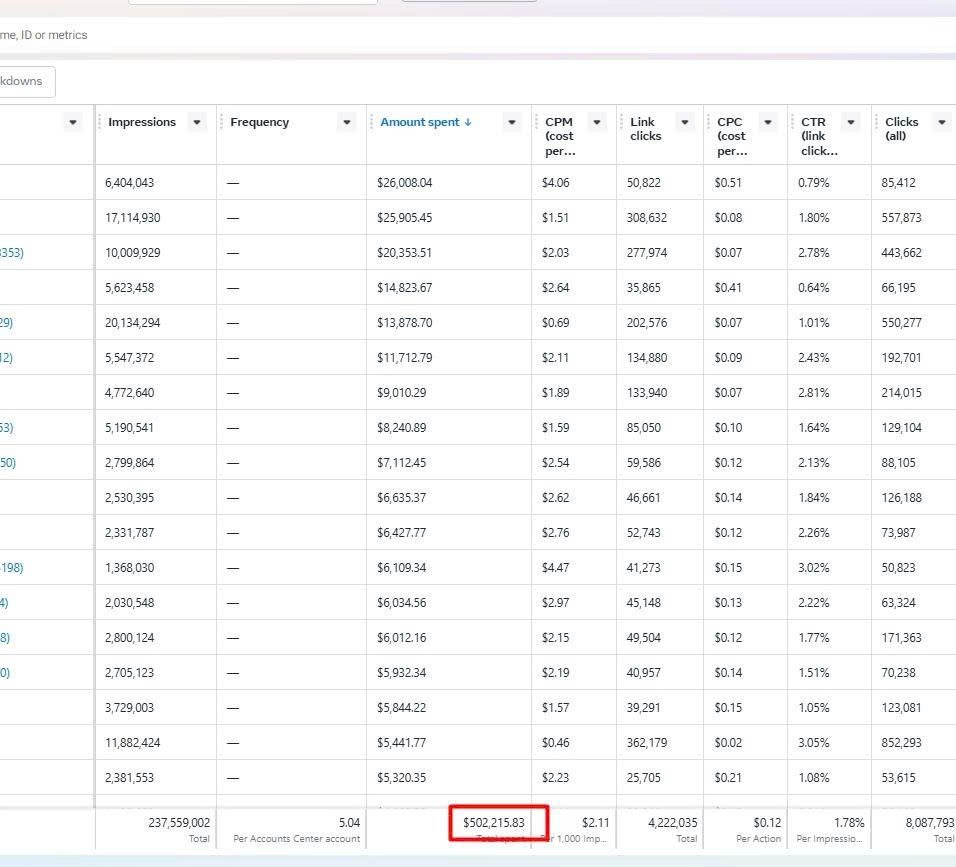Open the Impressions column dropdown arrow
The width and height of the screenshot is (956, 867).
coord(197,122)
